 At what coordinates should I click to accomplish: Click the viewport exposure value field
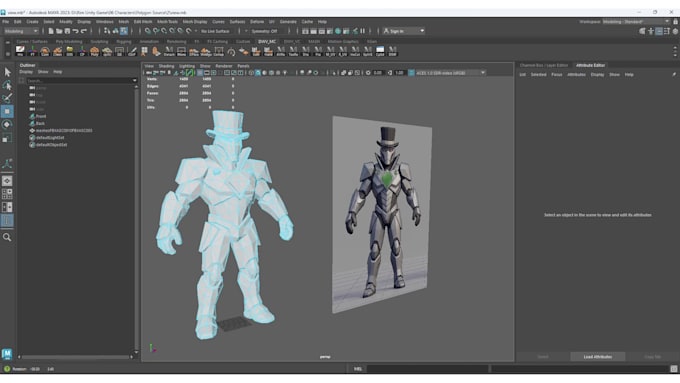point(378,73)
